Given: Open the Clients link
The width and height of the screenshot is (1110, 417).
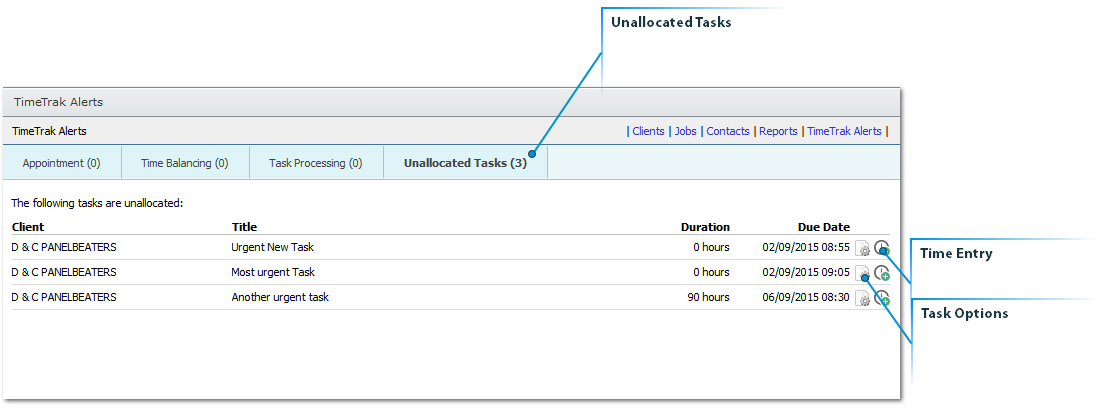Looking at the screenshot, I should click(648, 131).
